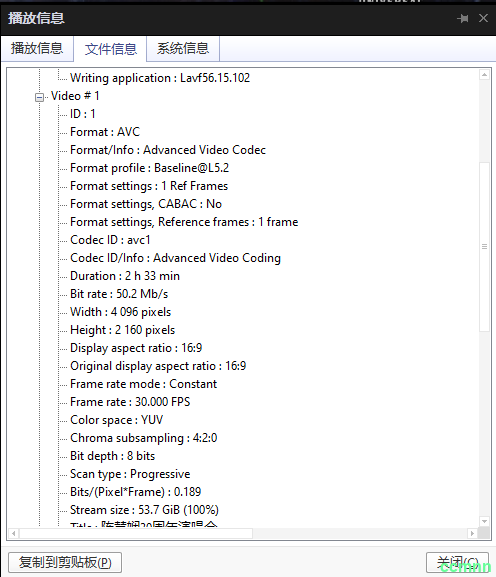
Task: Select the Stream size 53.7 GiB row
Action: point(144,510)
